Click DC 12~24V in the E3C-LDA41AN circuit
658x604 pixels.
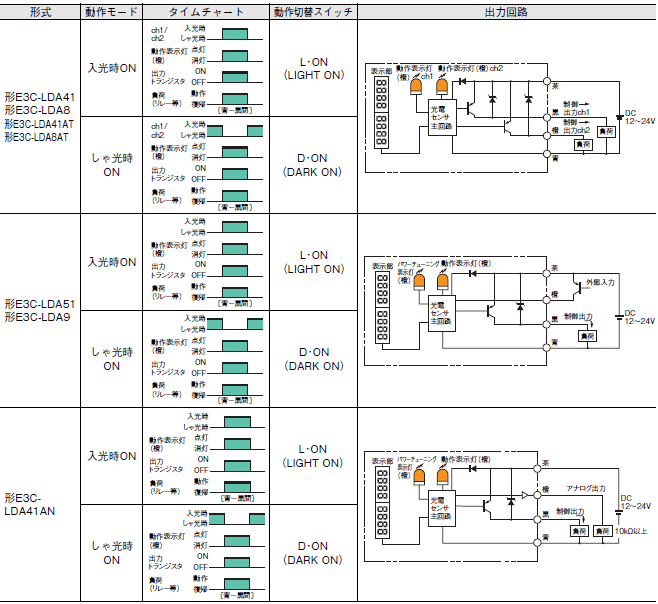click(x=636, y=502)
